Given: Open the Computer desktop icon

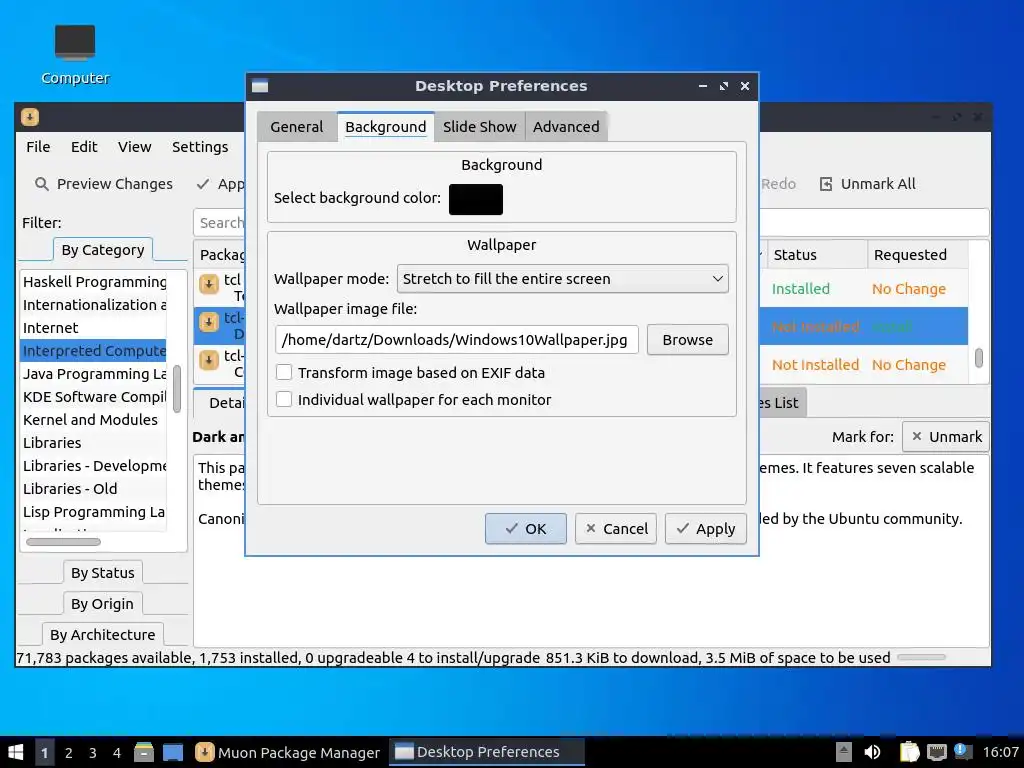Looking at the screenshot, I should click(74, 55).
